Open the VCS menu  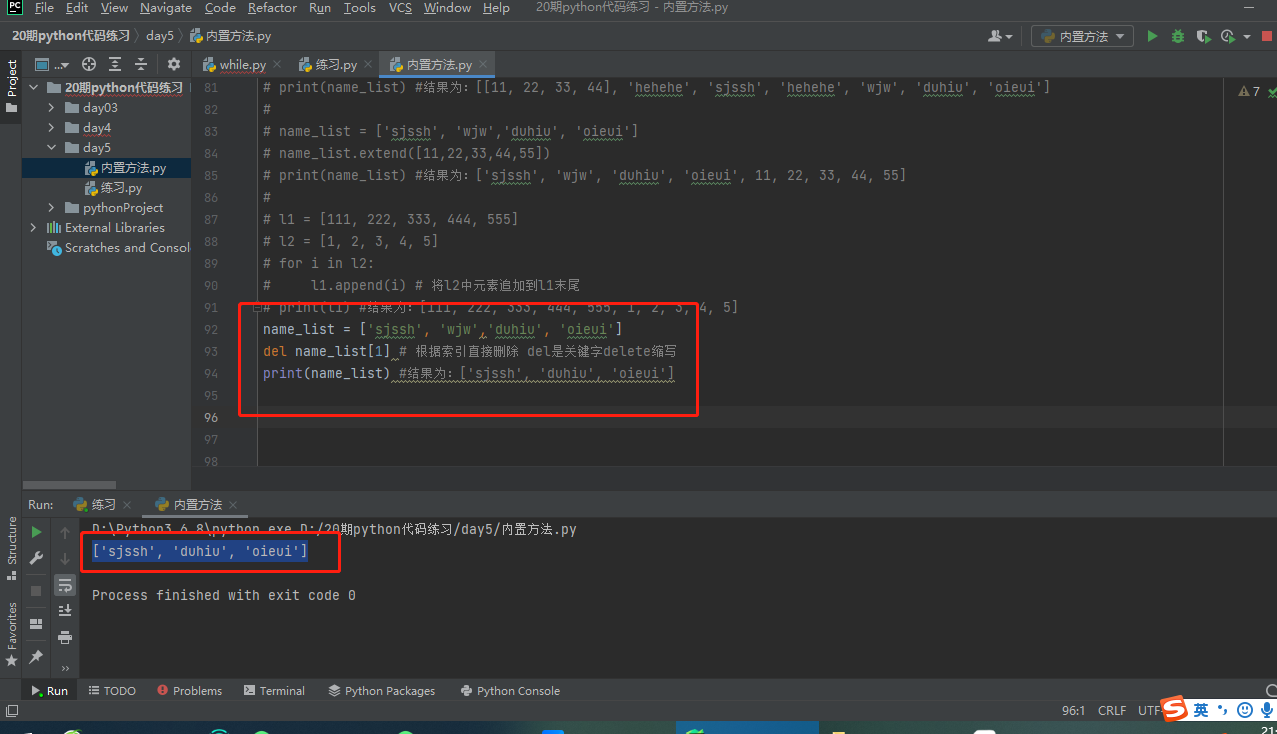(x=400, y=8)
